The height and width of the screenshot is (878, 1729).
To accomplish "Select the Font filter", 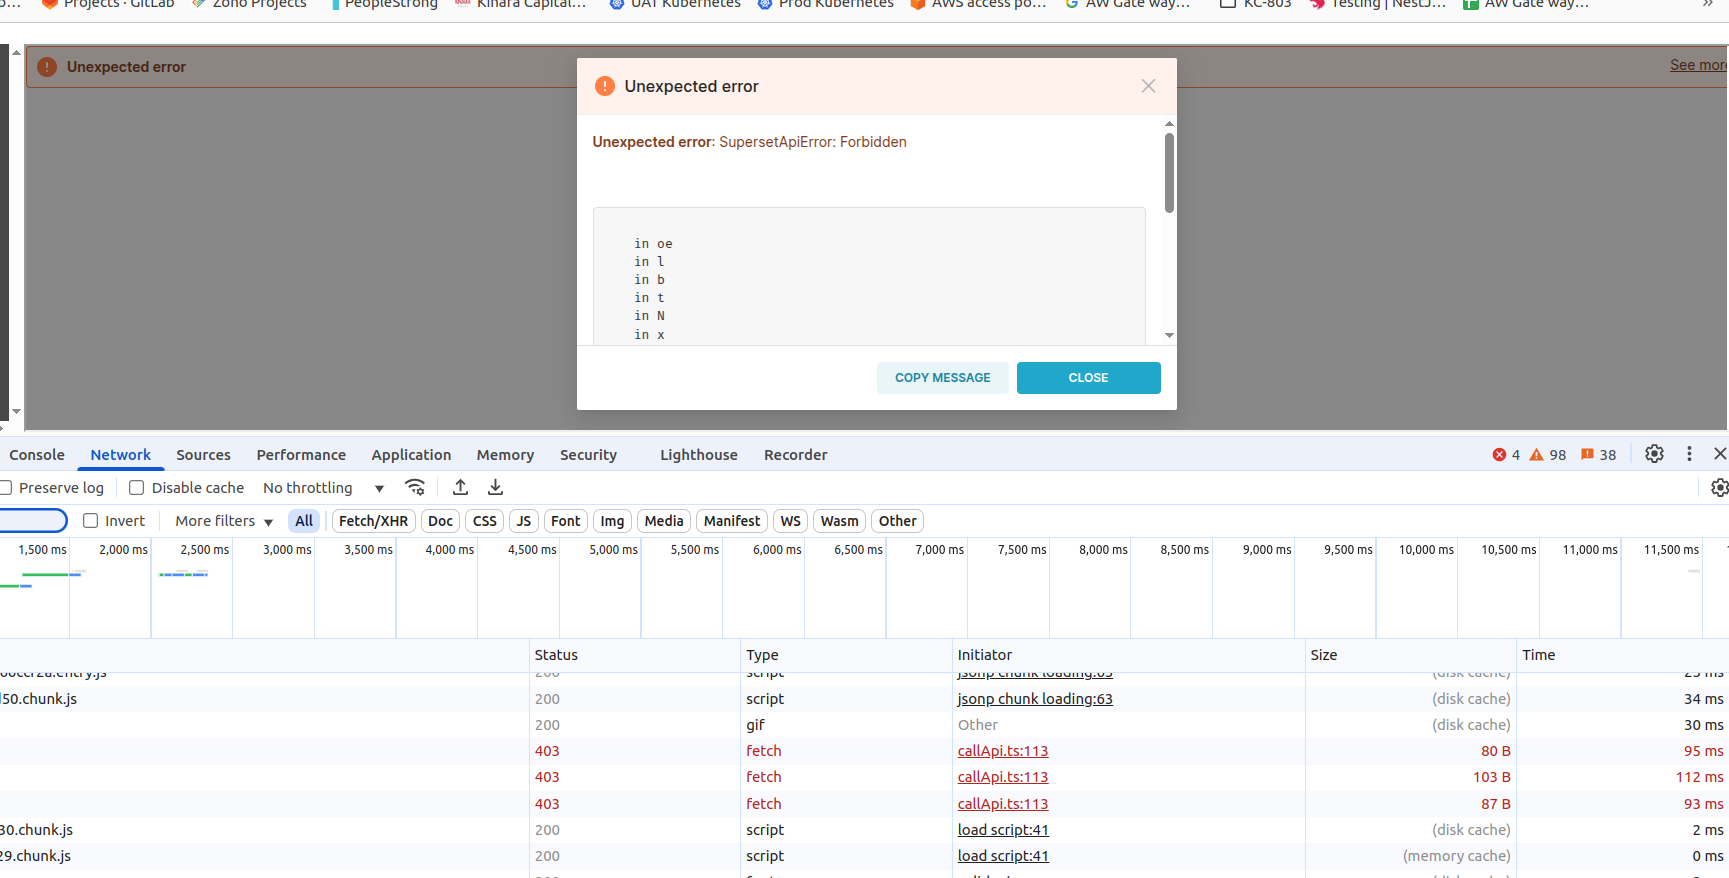I will click(566, 521).
